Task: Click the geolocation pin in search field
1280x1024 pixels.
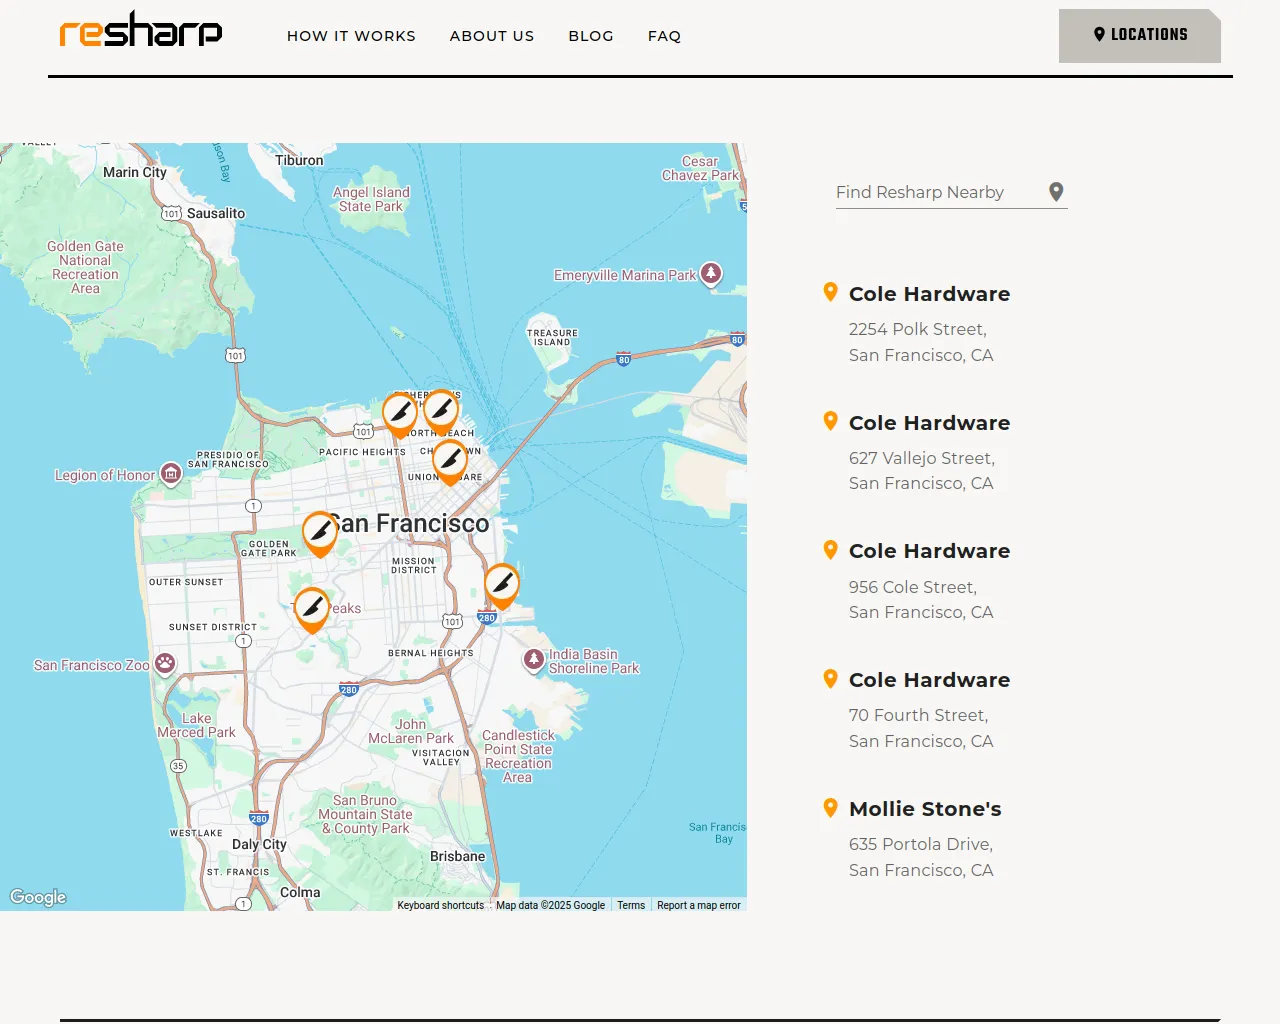Action: click(1056, 192)
